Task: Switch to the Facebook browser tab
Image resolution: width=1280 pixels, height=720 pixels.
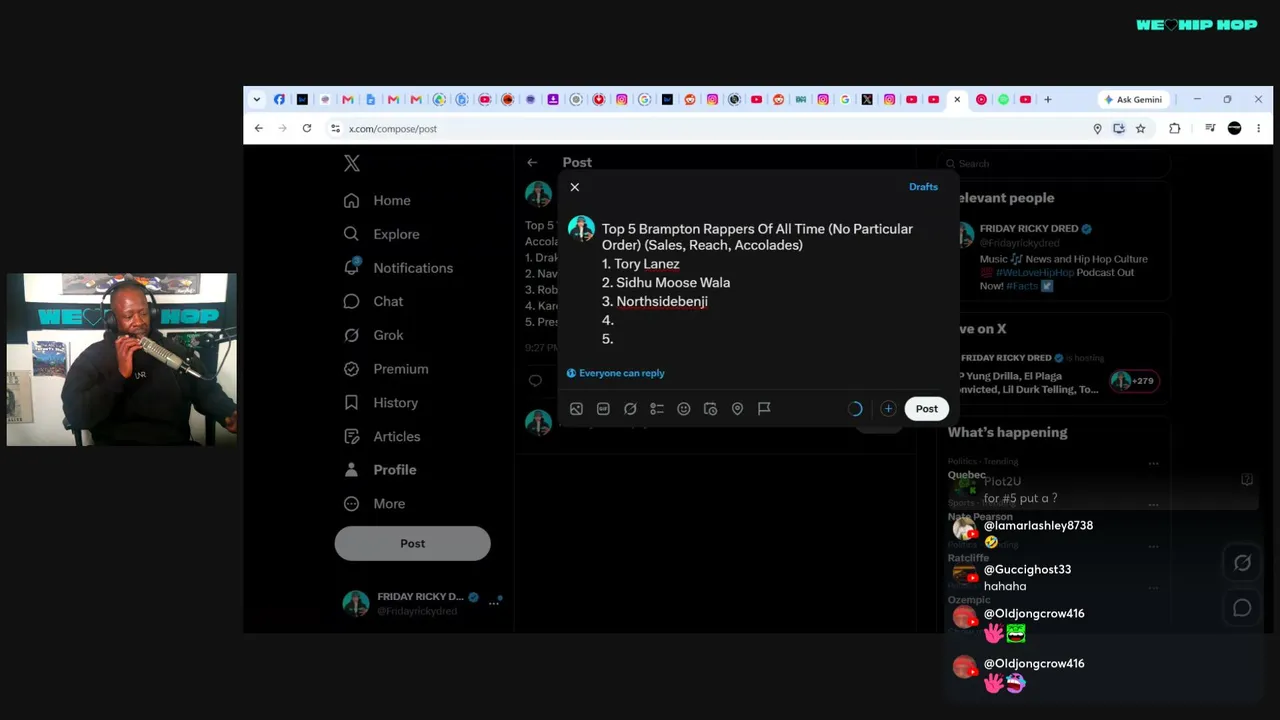Action: (x=279, y=100)
